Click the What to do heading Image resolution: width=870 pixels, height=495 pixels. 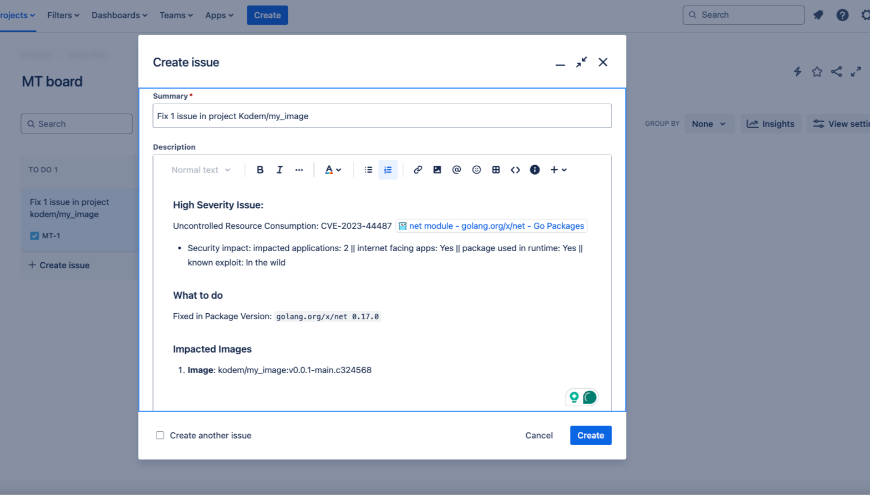point(198,295)
